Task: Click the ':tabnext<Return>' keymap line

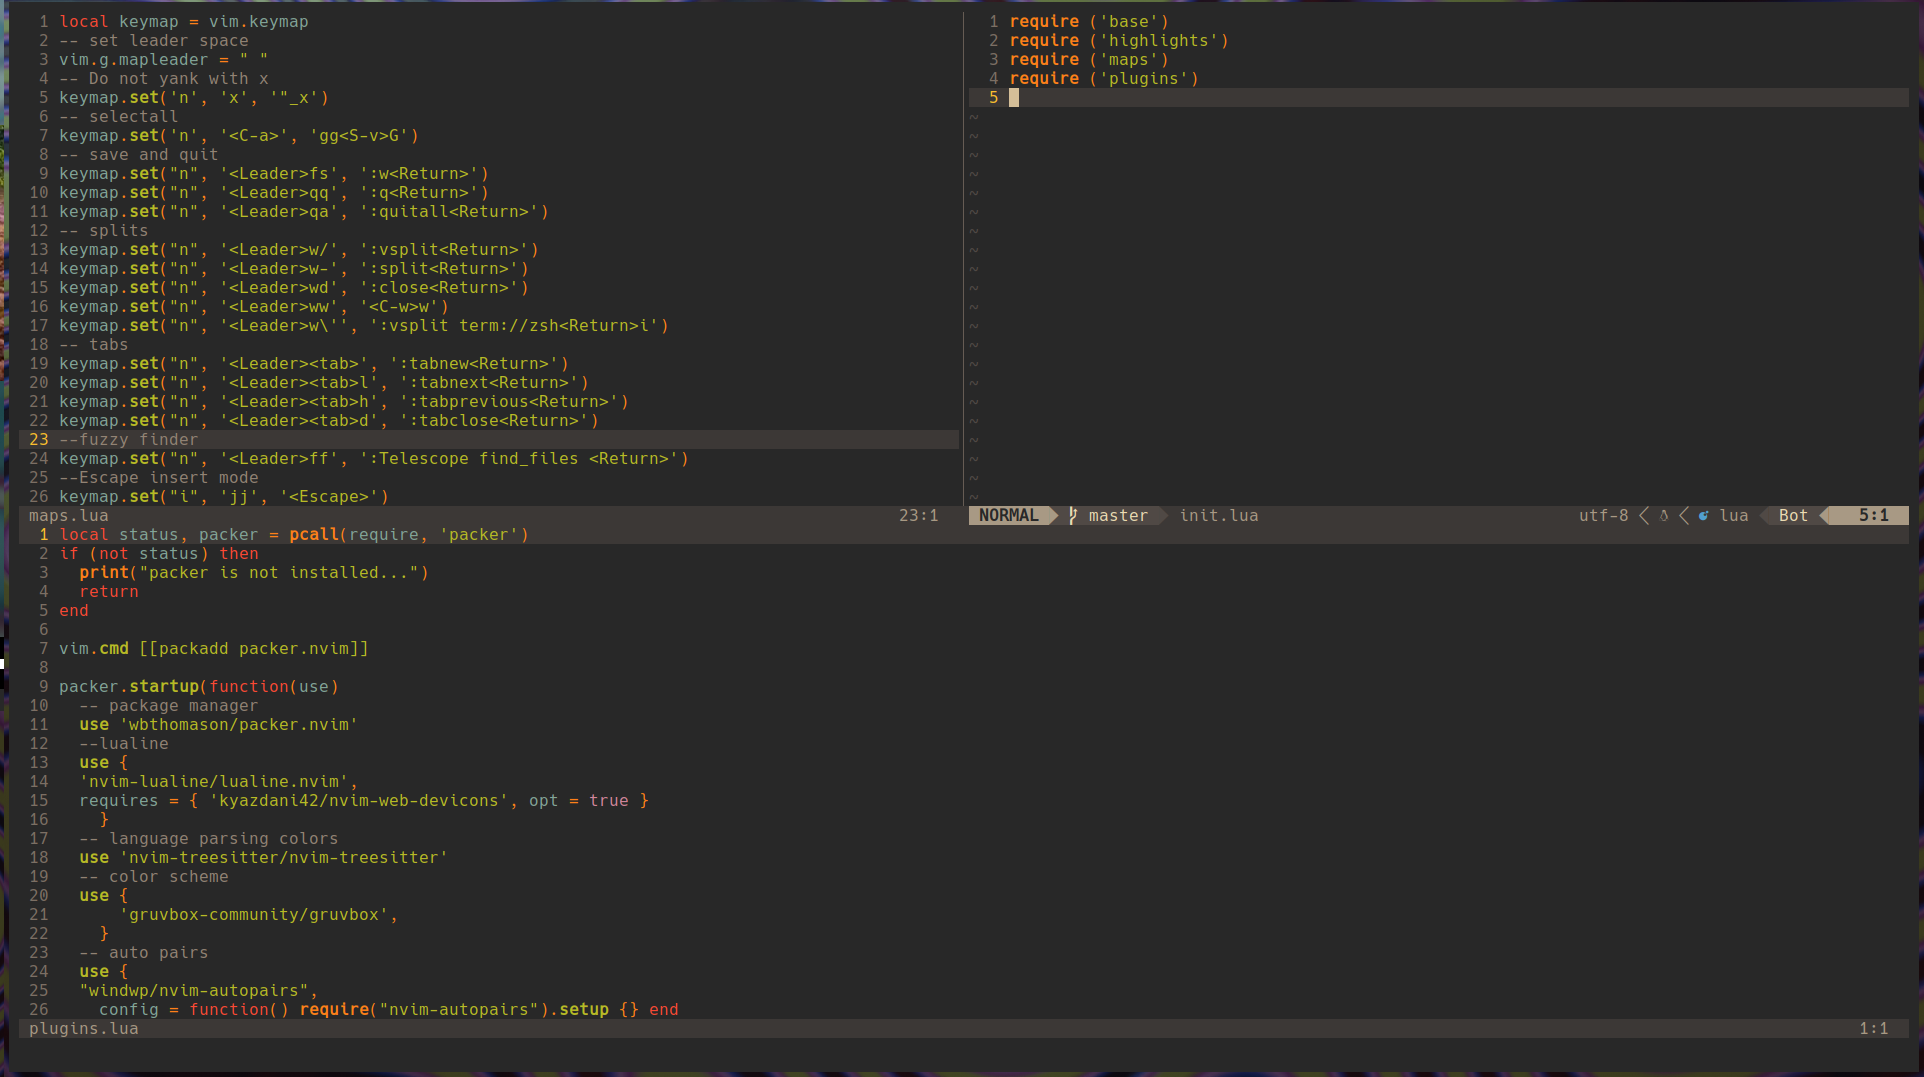Action: click(x=323, y=383)
